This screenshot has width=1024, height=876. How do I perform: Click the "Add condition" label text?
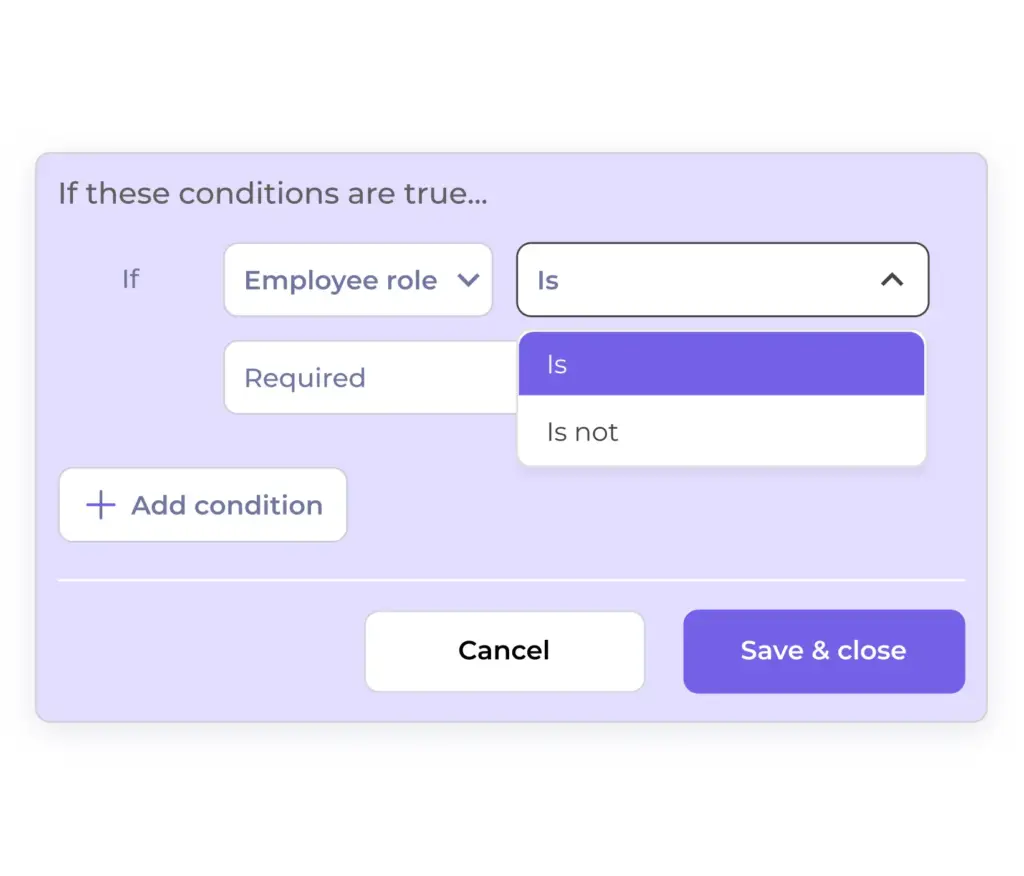[x=227, y=505]
